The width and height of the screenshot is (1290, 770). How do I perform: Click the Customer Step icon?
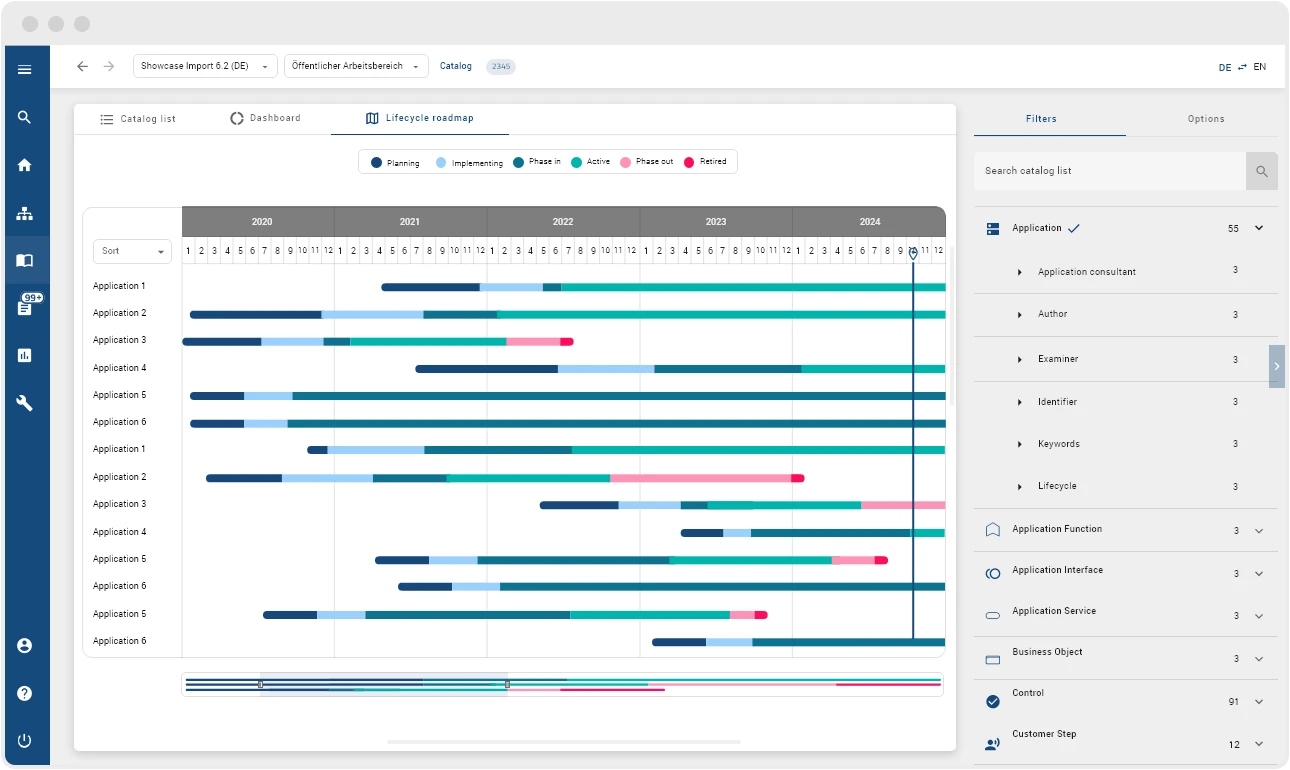click(x=993, y=744)
